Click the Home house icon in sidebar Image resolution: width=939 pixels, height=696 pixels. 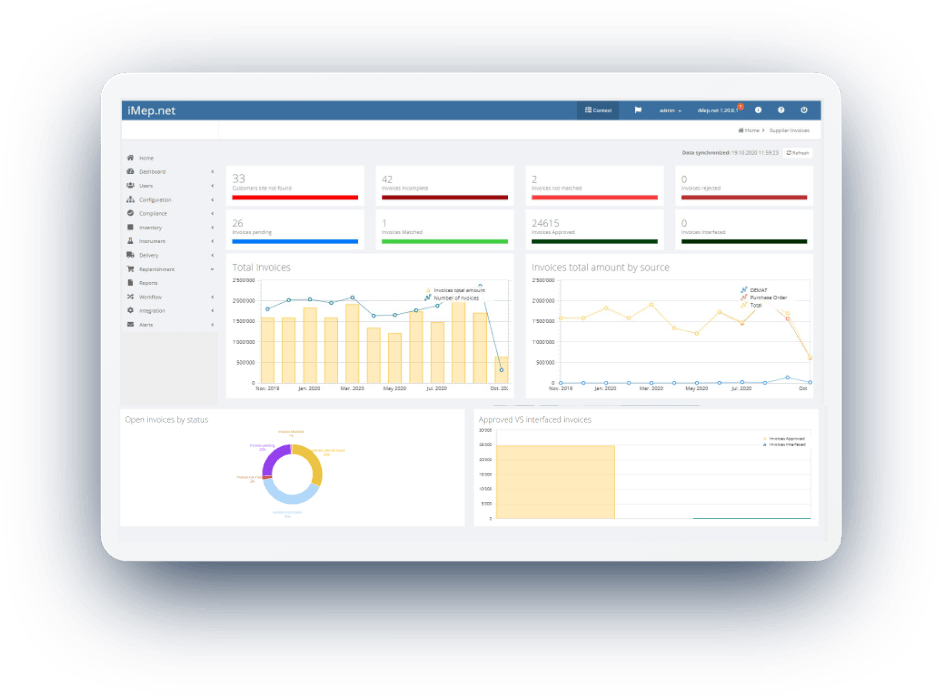tap(130, 158)
